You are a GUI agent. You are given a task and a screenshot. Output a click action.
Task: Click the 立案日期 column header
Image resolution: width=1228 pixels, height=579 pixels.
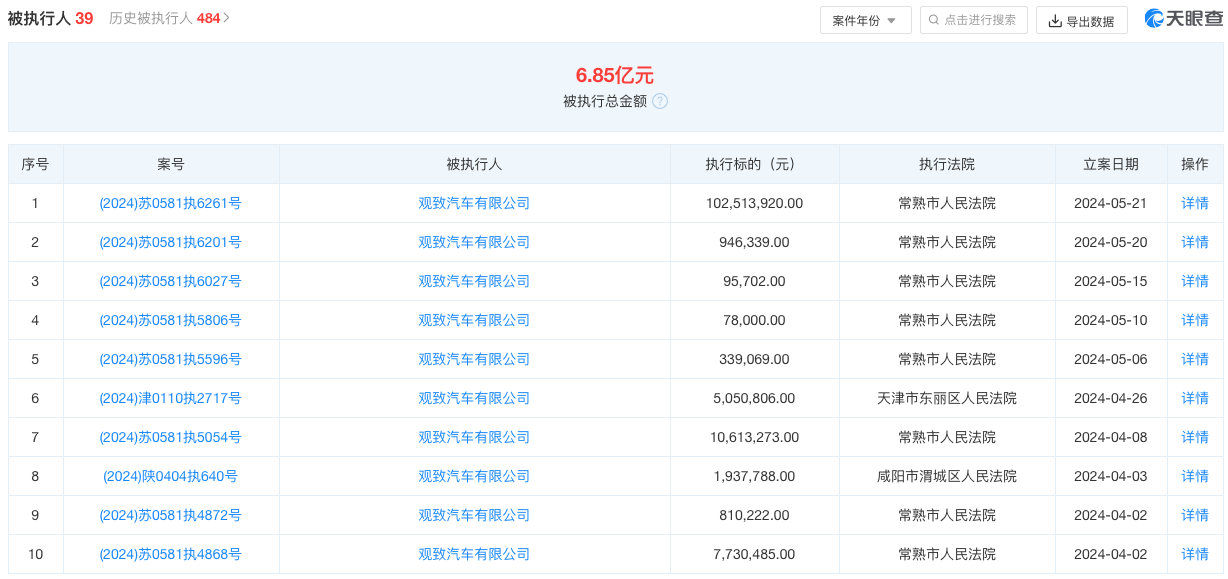click(x=1110, y=164)
